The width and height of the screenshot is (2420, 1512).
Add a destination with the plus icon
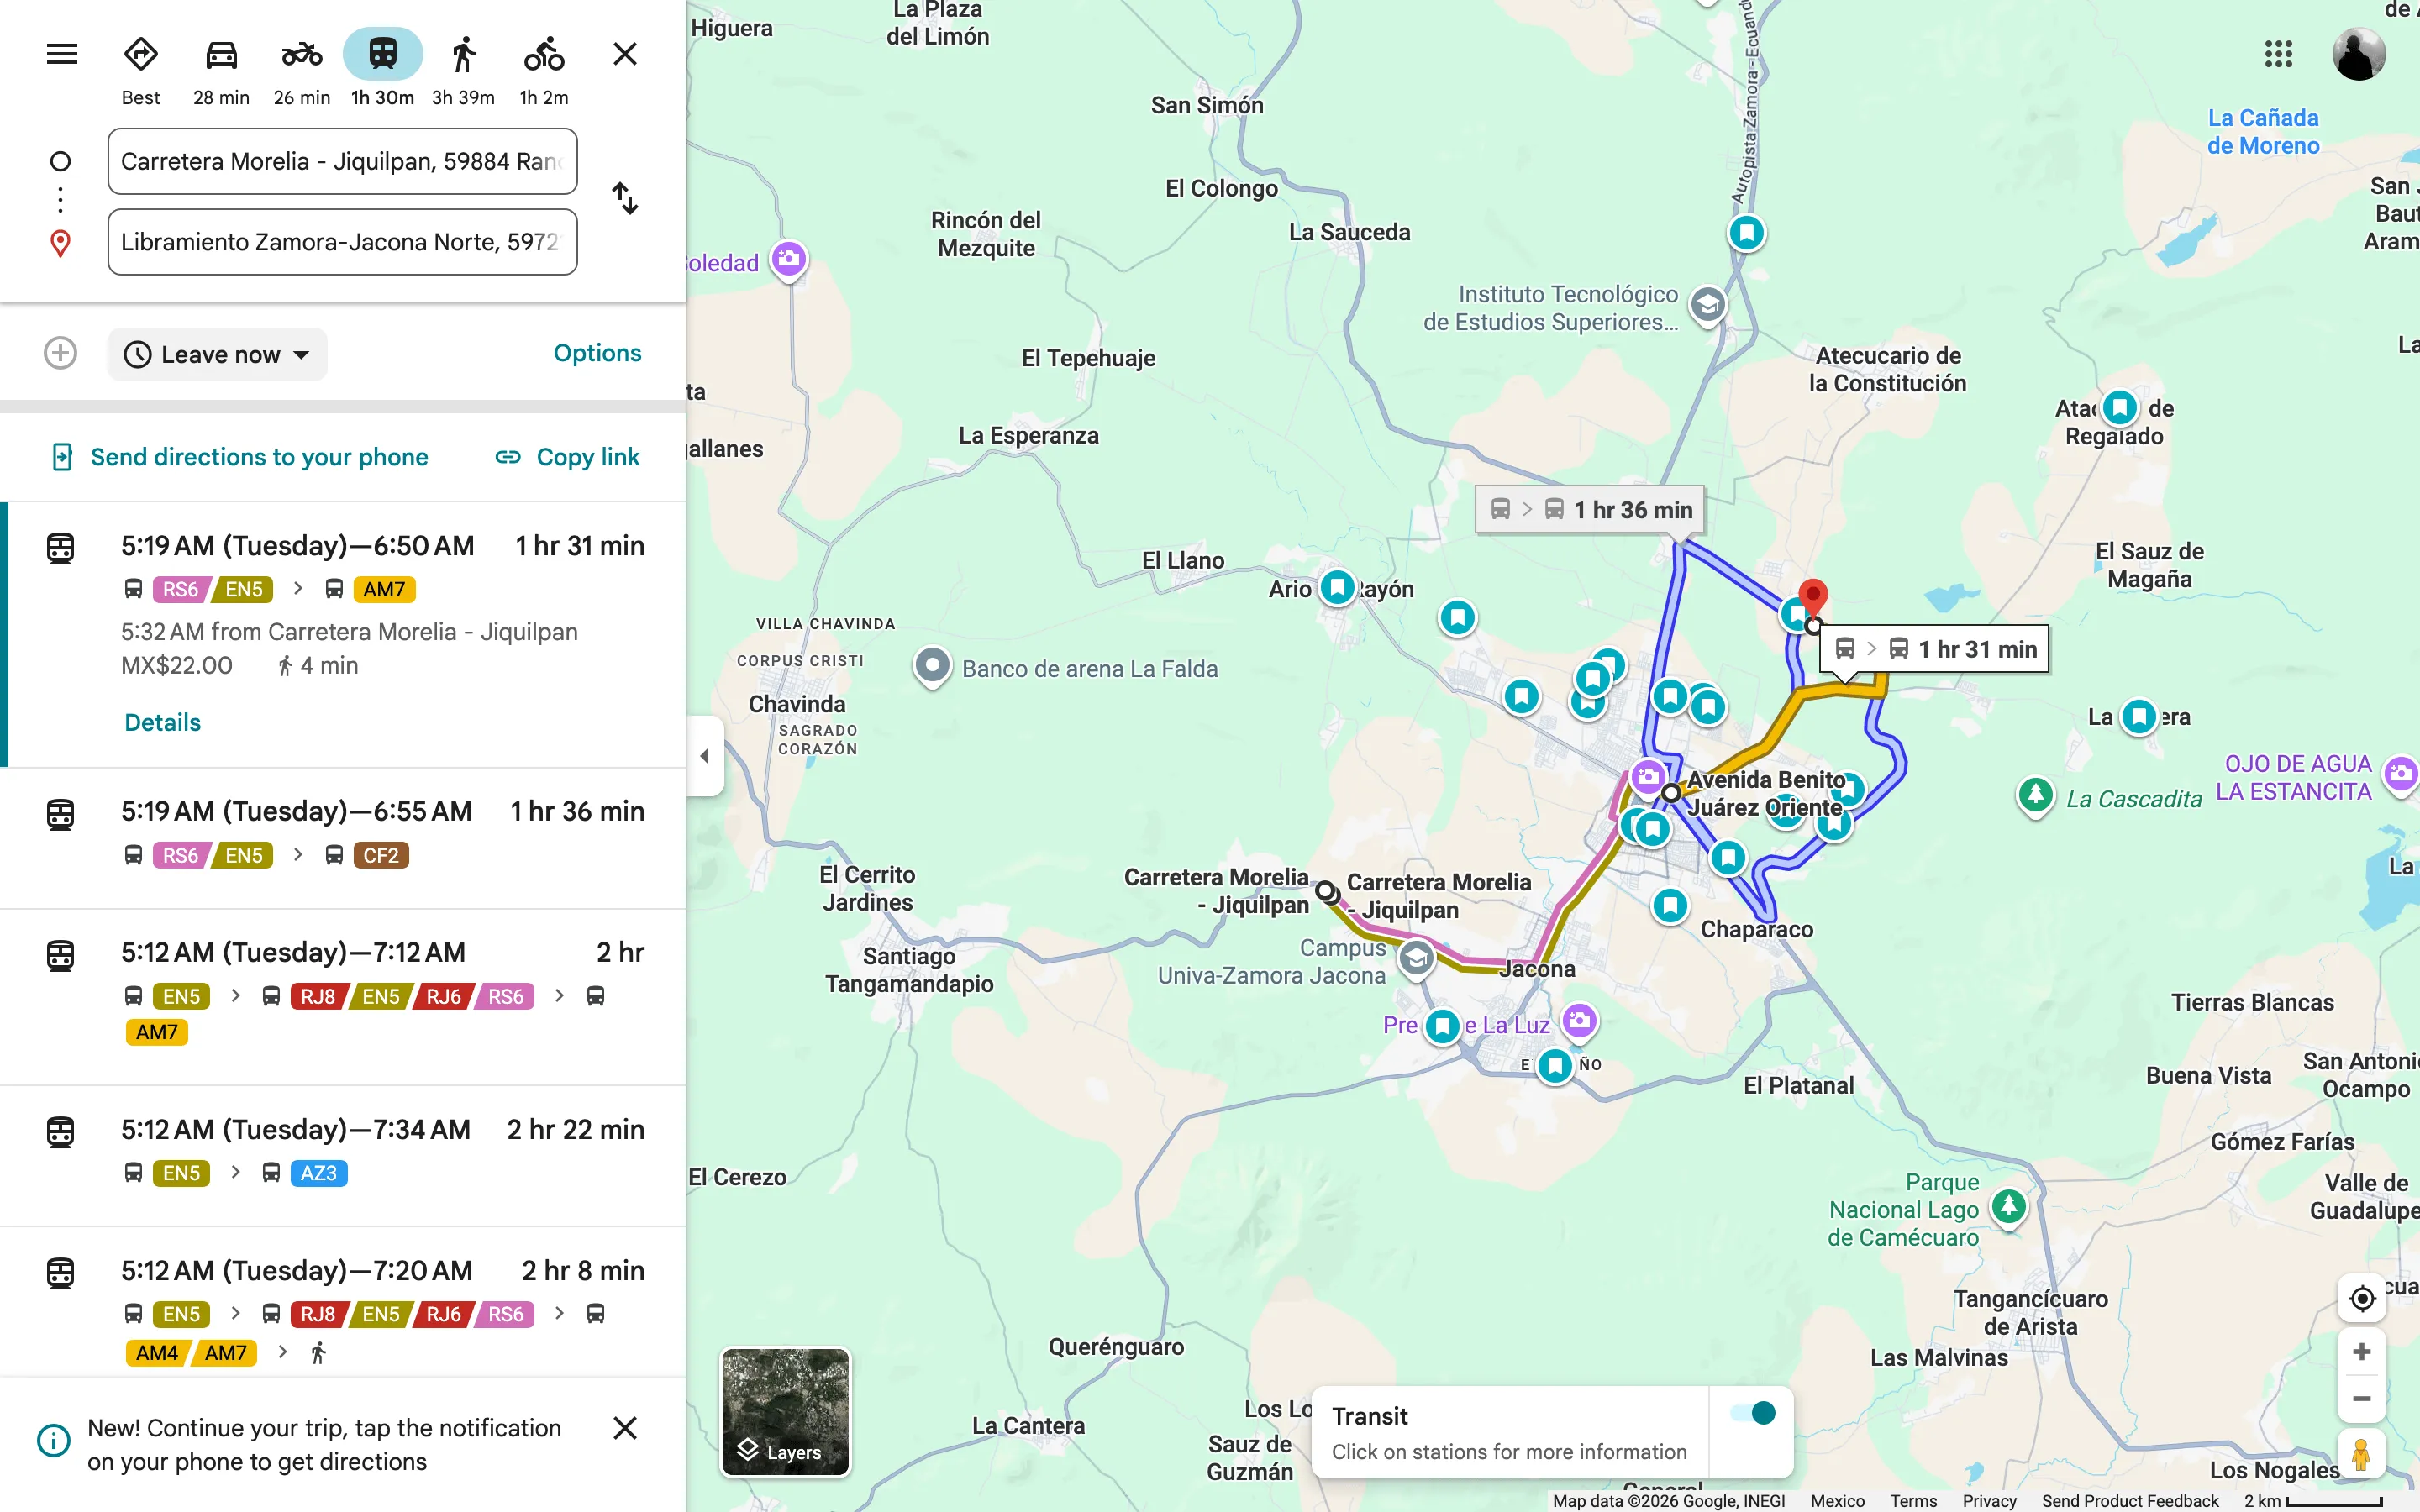click(x=61, y=353)
